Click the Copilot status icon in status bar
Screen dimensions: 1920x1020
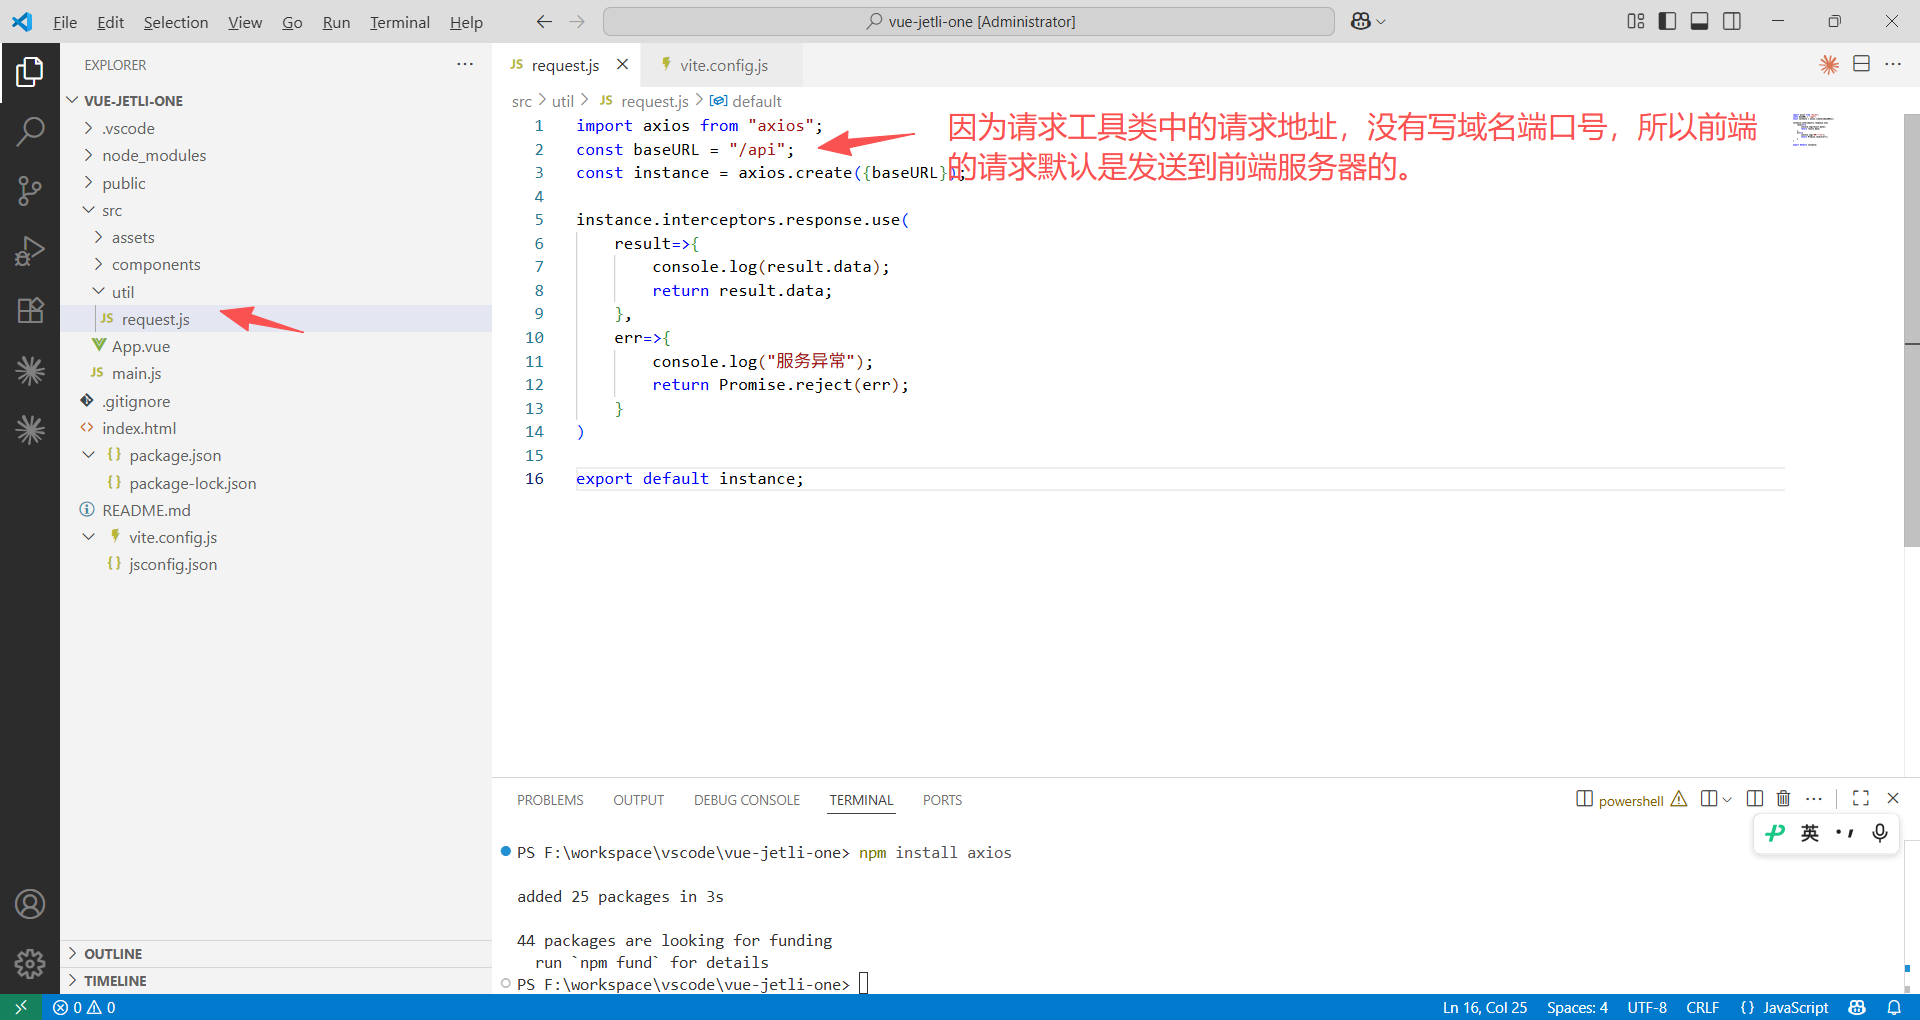[x=1857, y=1007]
